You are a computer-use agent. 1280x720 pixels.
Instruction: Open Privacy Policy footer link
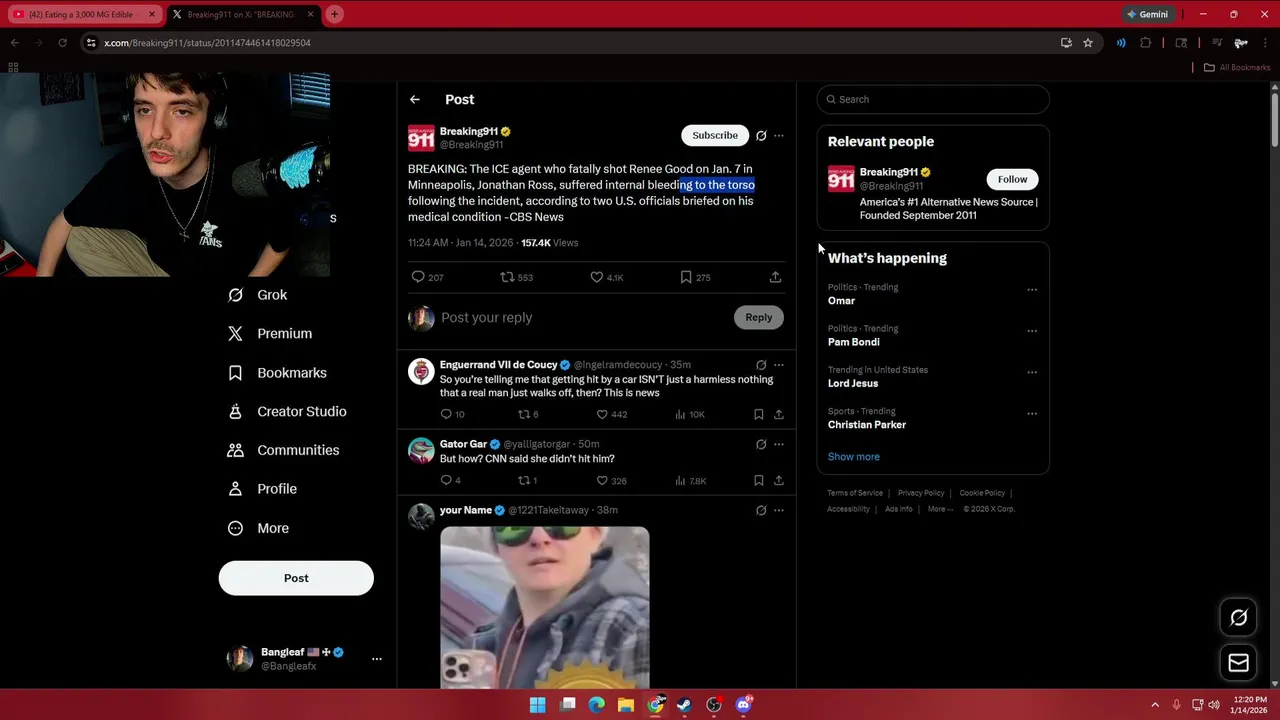921,493
